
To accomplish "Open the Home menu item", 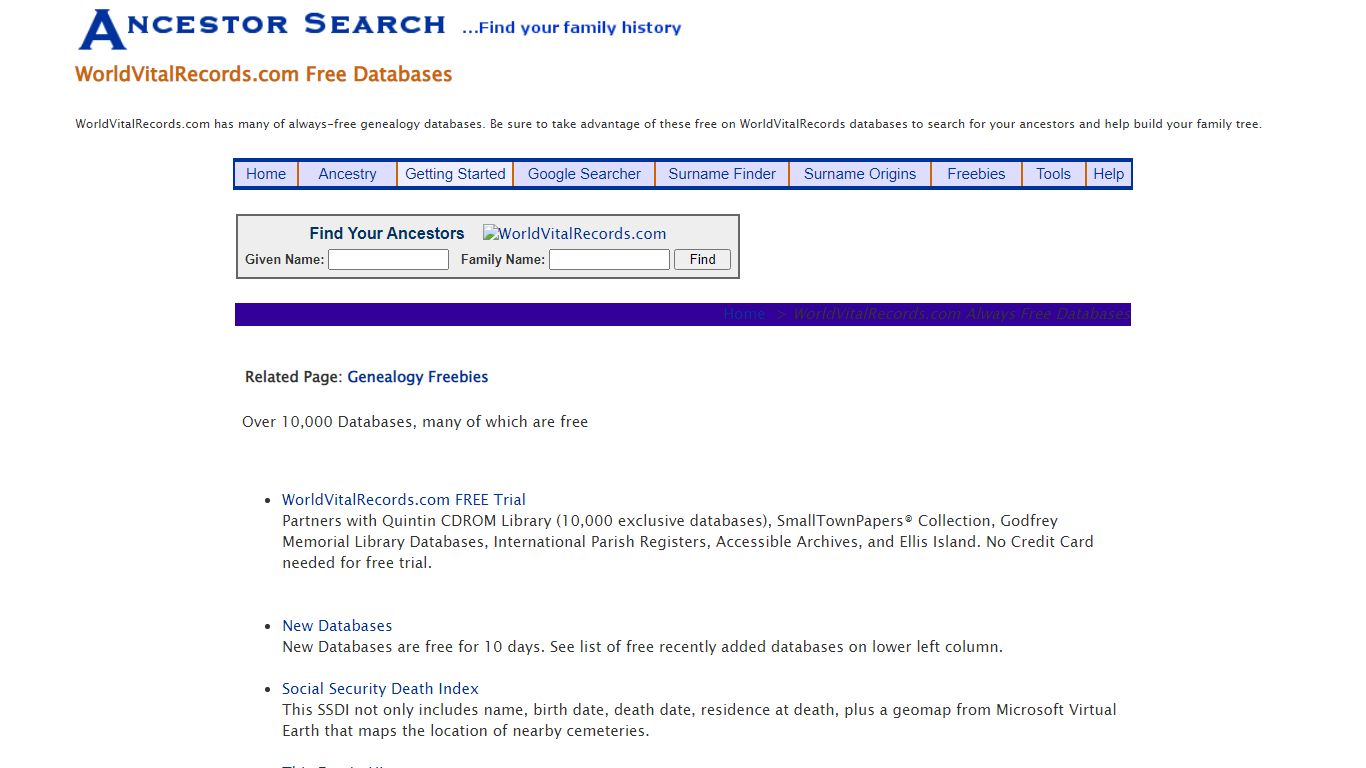I will 266,174.
